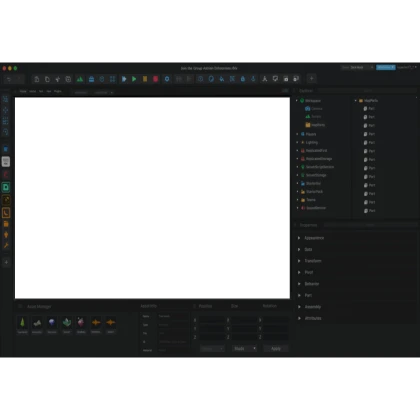Click the teal square sidebar icon
The width and height of the screenshot is (420, 420).
coord(6,187)
